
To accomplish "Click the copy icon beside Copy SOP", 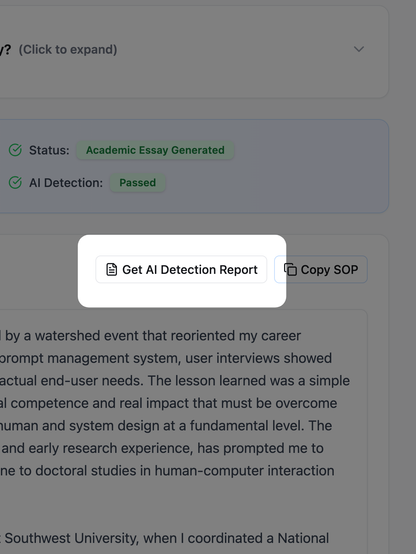I will [x=290, y=270].
